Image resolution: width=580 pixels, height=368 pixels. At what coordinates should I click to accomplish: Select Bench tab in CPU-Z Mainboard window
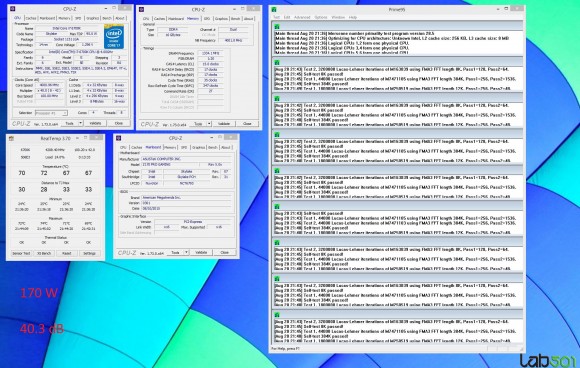click(x=213, y=148)
